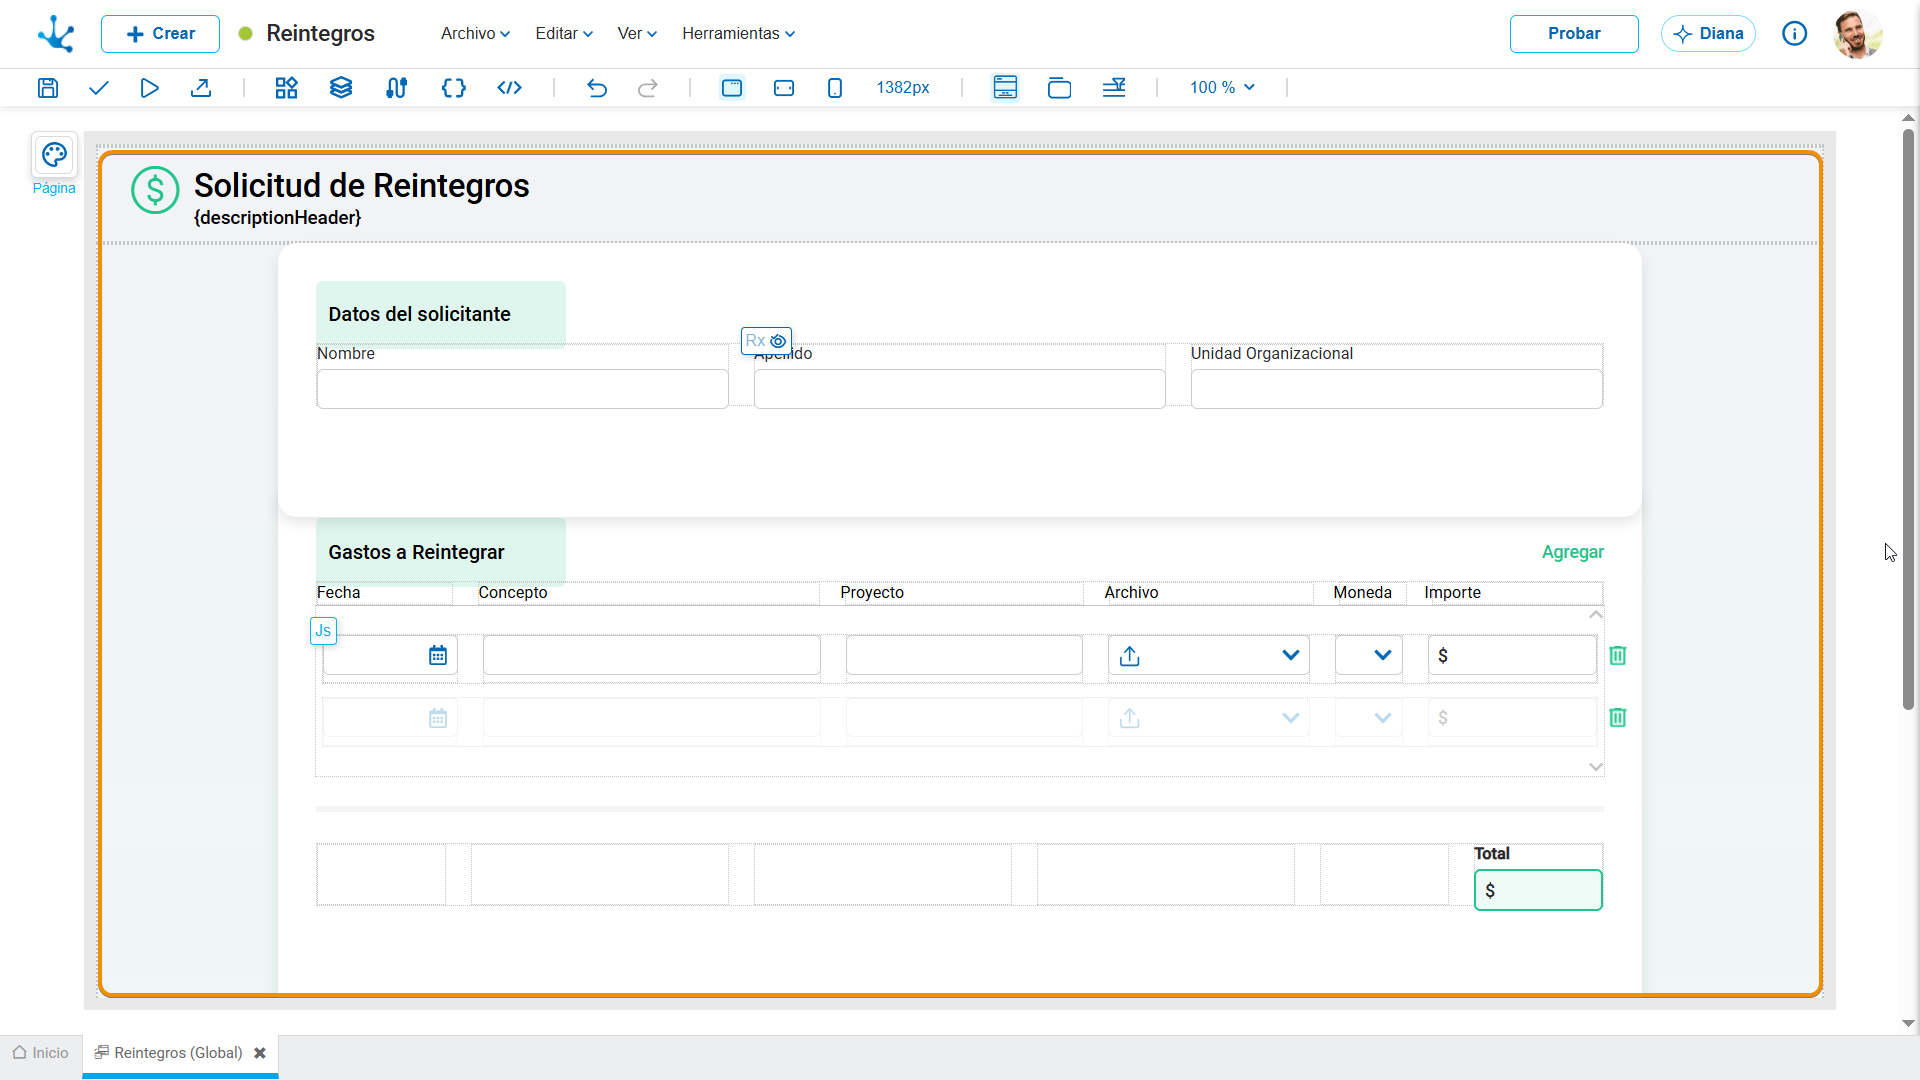Open the curly braces code icon

click(454, 88)
